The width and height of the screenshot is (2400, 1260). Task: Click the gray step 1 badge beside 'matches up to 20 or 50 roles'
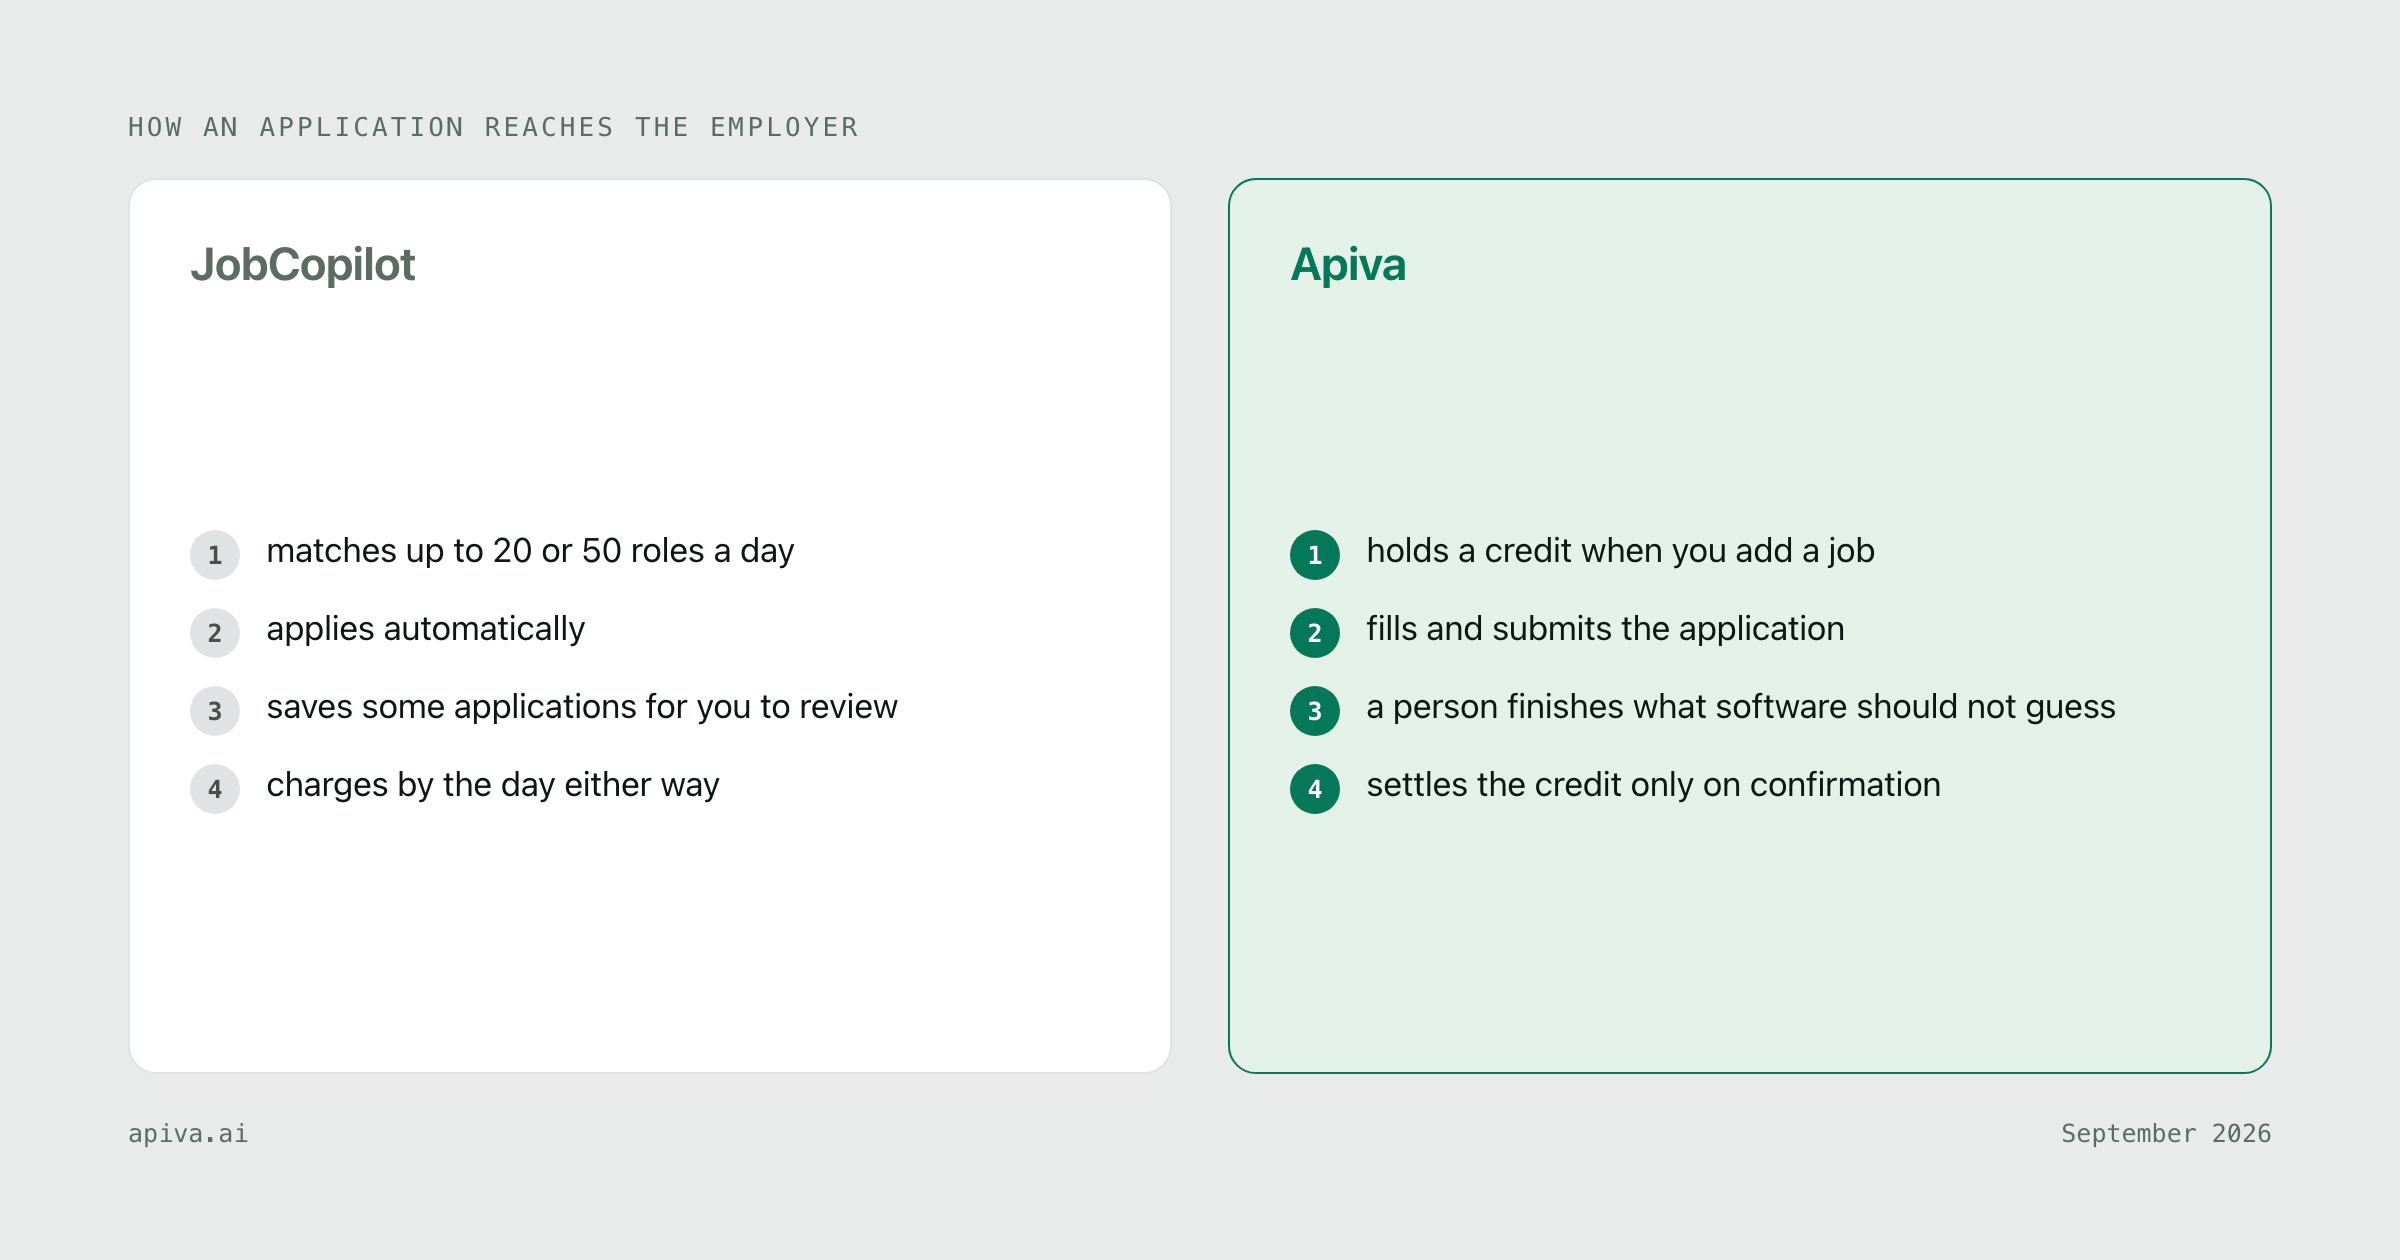click(x=215, y=555)
